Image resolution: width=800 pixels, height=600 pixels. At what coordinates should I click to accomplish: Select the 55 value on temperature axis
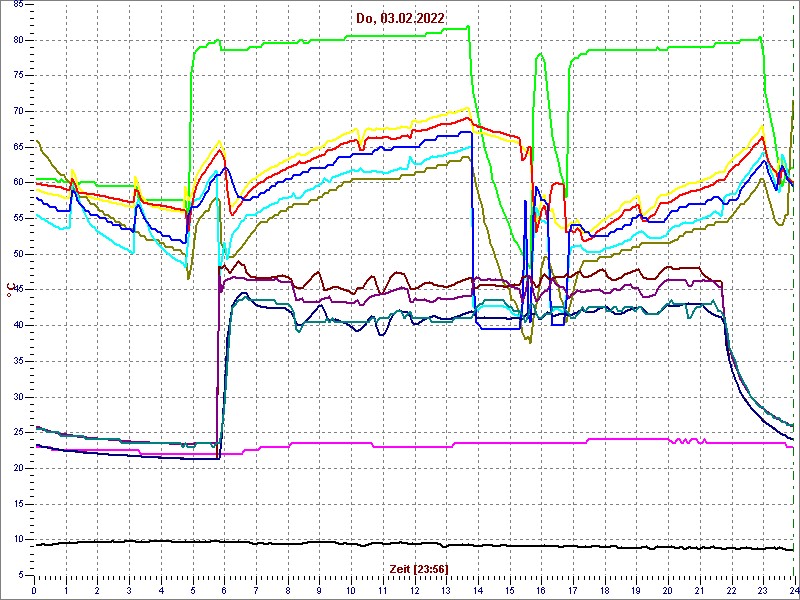tap(17, 219)
